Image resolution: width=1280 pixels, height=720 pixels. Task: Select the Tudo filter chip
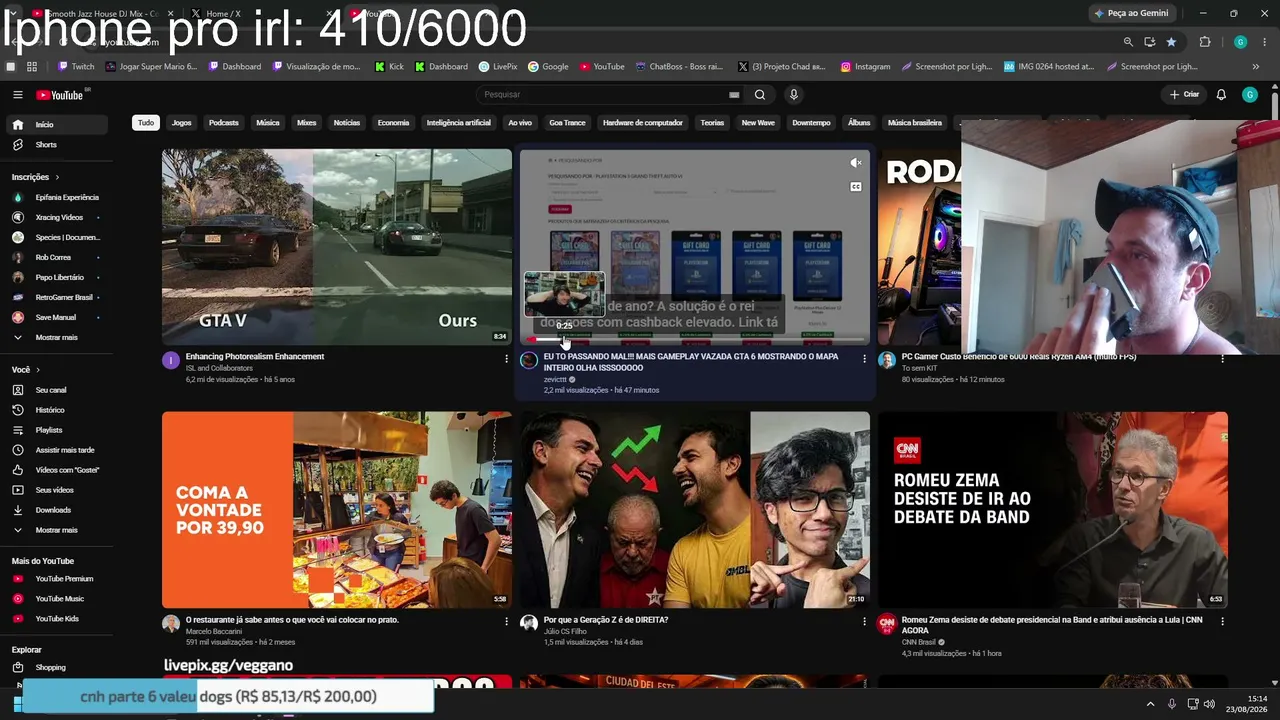(x=146, y=123)
